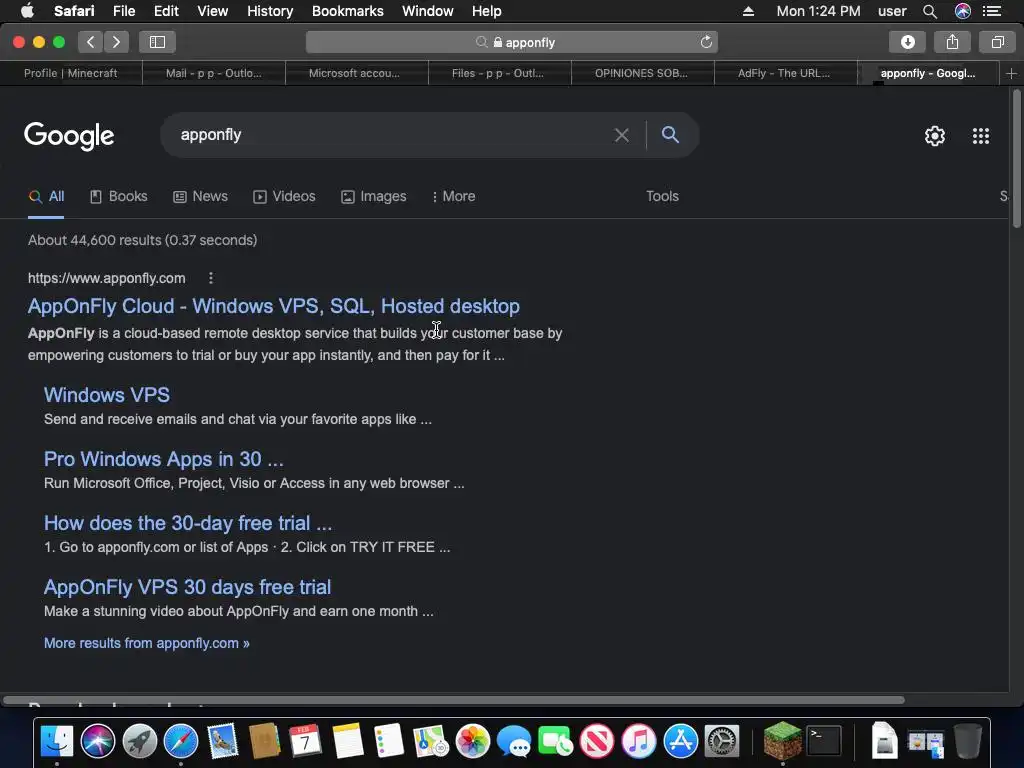Open the Apple menu
Image resolution: width=1024 pixels, height=768 pixels.
(27, 11)
